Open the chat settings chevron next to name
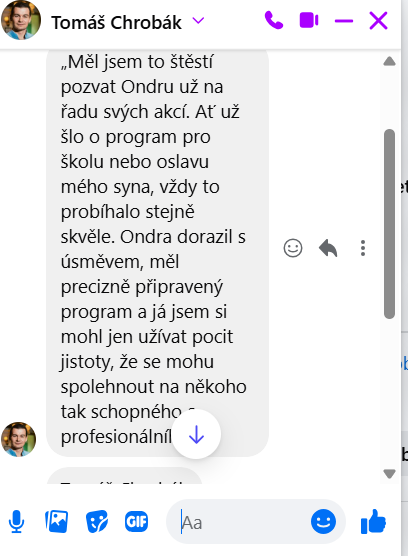Screen dimensions: 408x556 [x=198, y=21]
